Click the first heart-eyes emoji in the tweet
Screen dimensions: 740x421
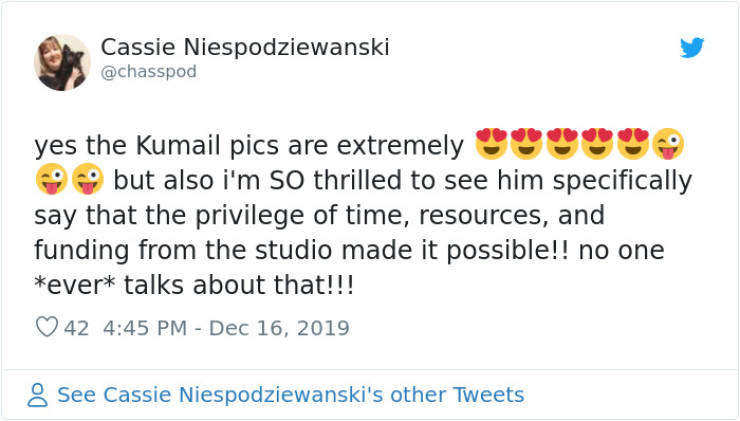click(490, 145)
